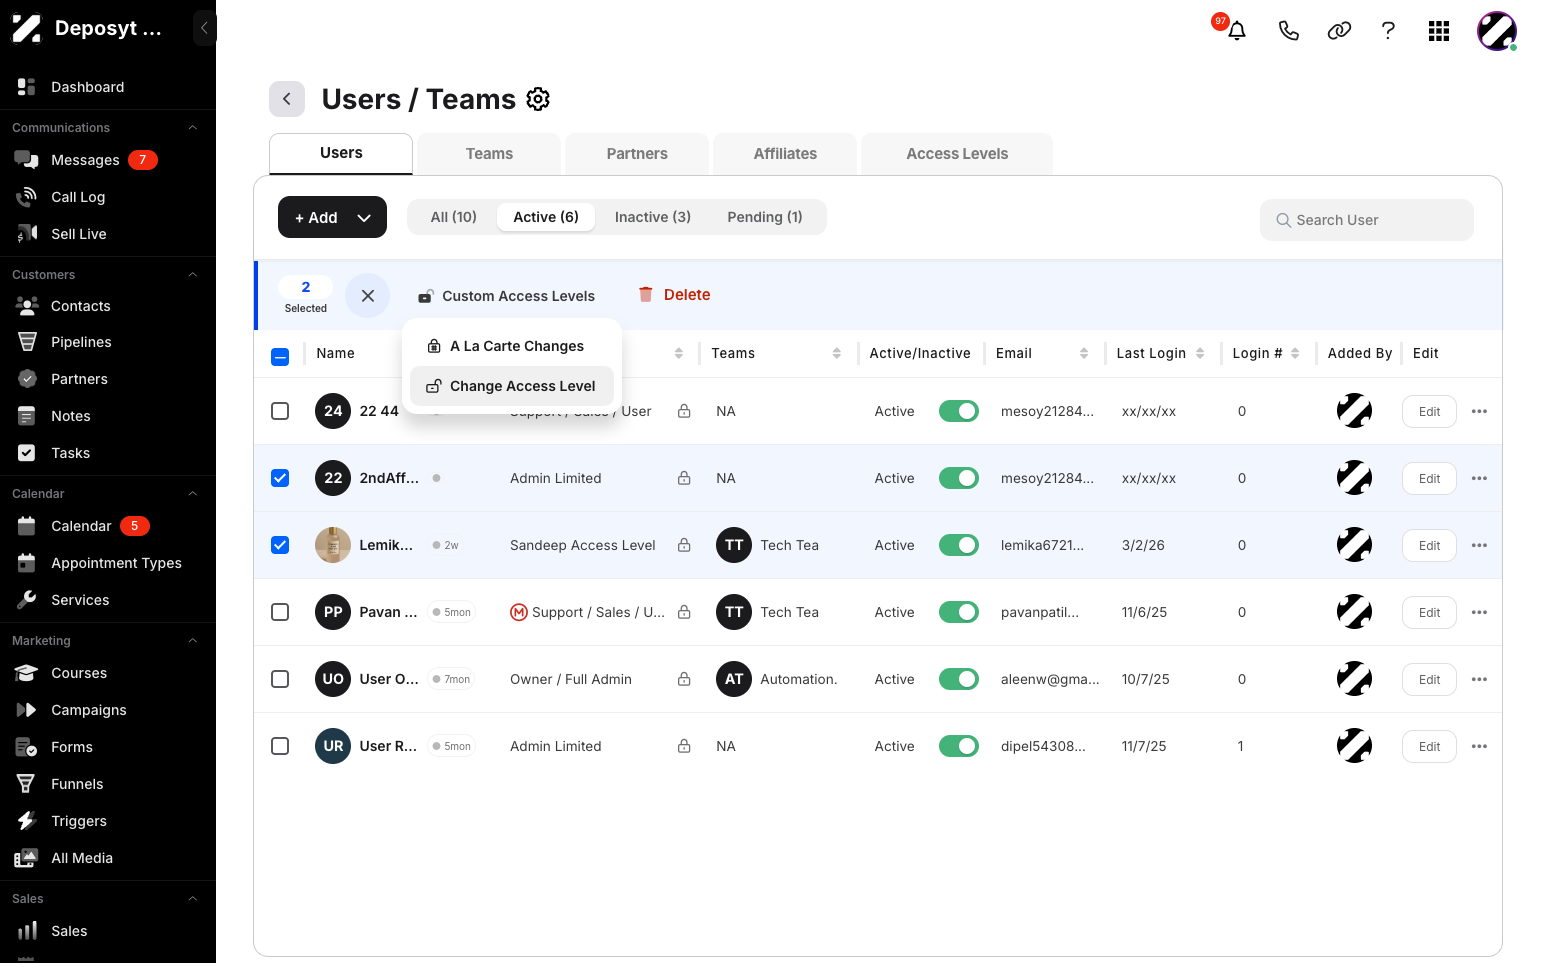
Task: Go back with the arrow beside Users / Teams
Action: [287, 99]
